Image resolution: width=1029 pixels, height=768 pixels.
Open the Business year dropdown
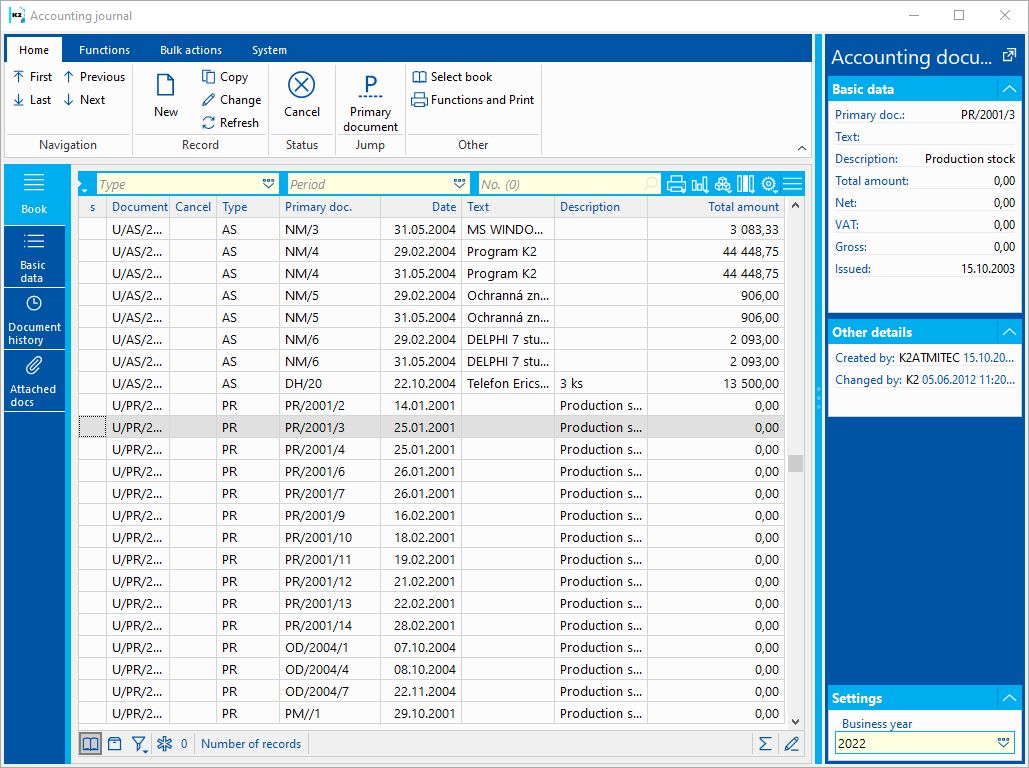click(1004, 743)
